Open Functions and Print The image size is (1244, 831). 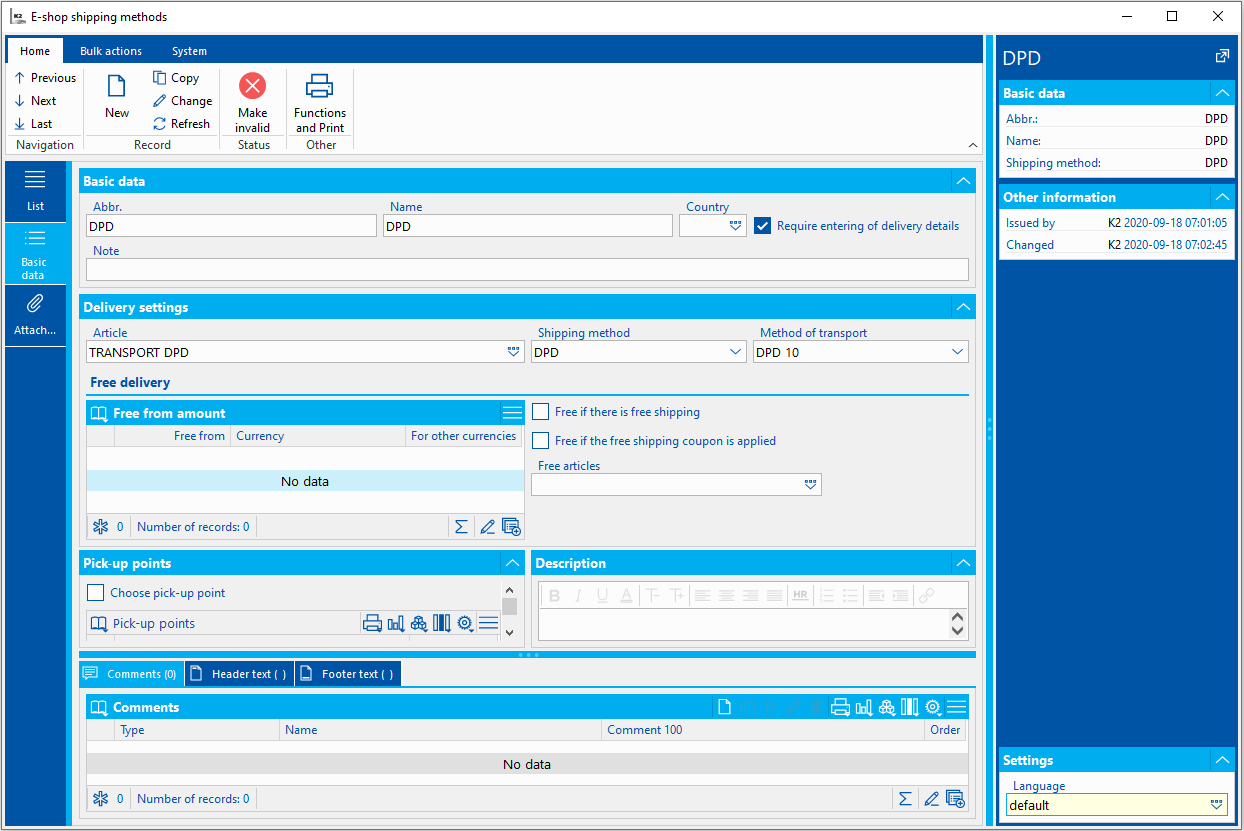[x=320, y=103]
